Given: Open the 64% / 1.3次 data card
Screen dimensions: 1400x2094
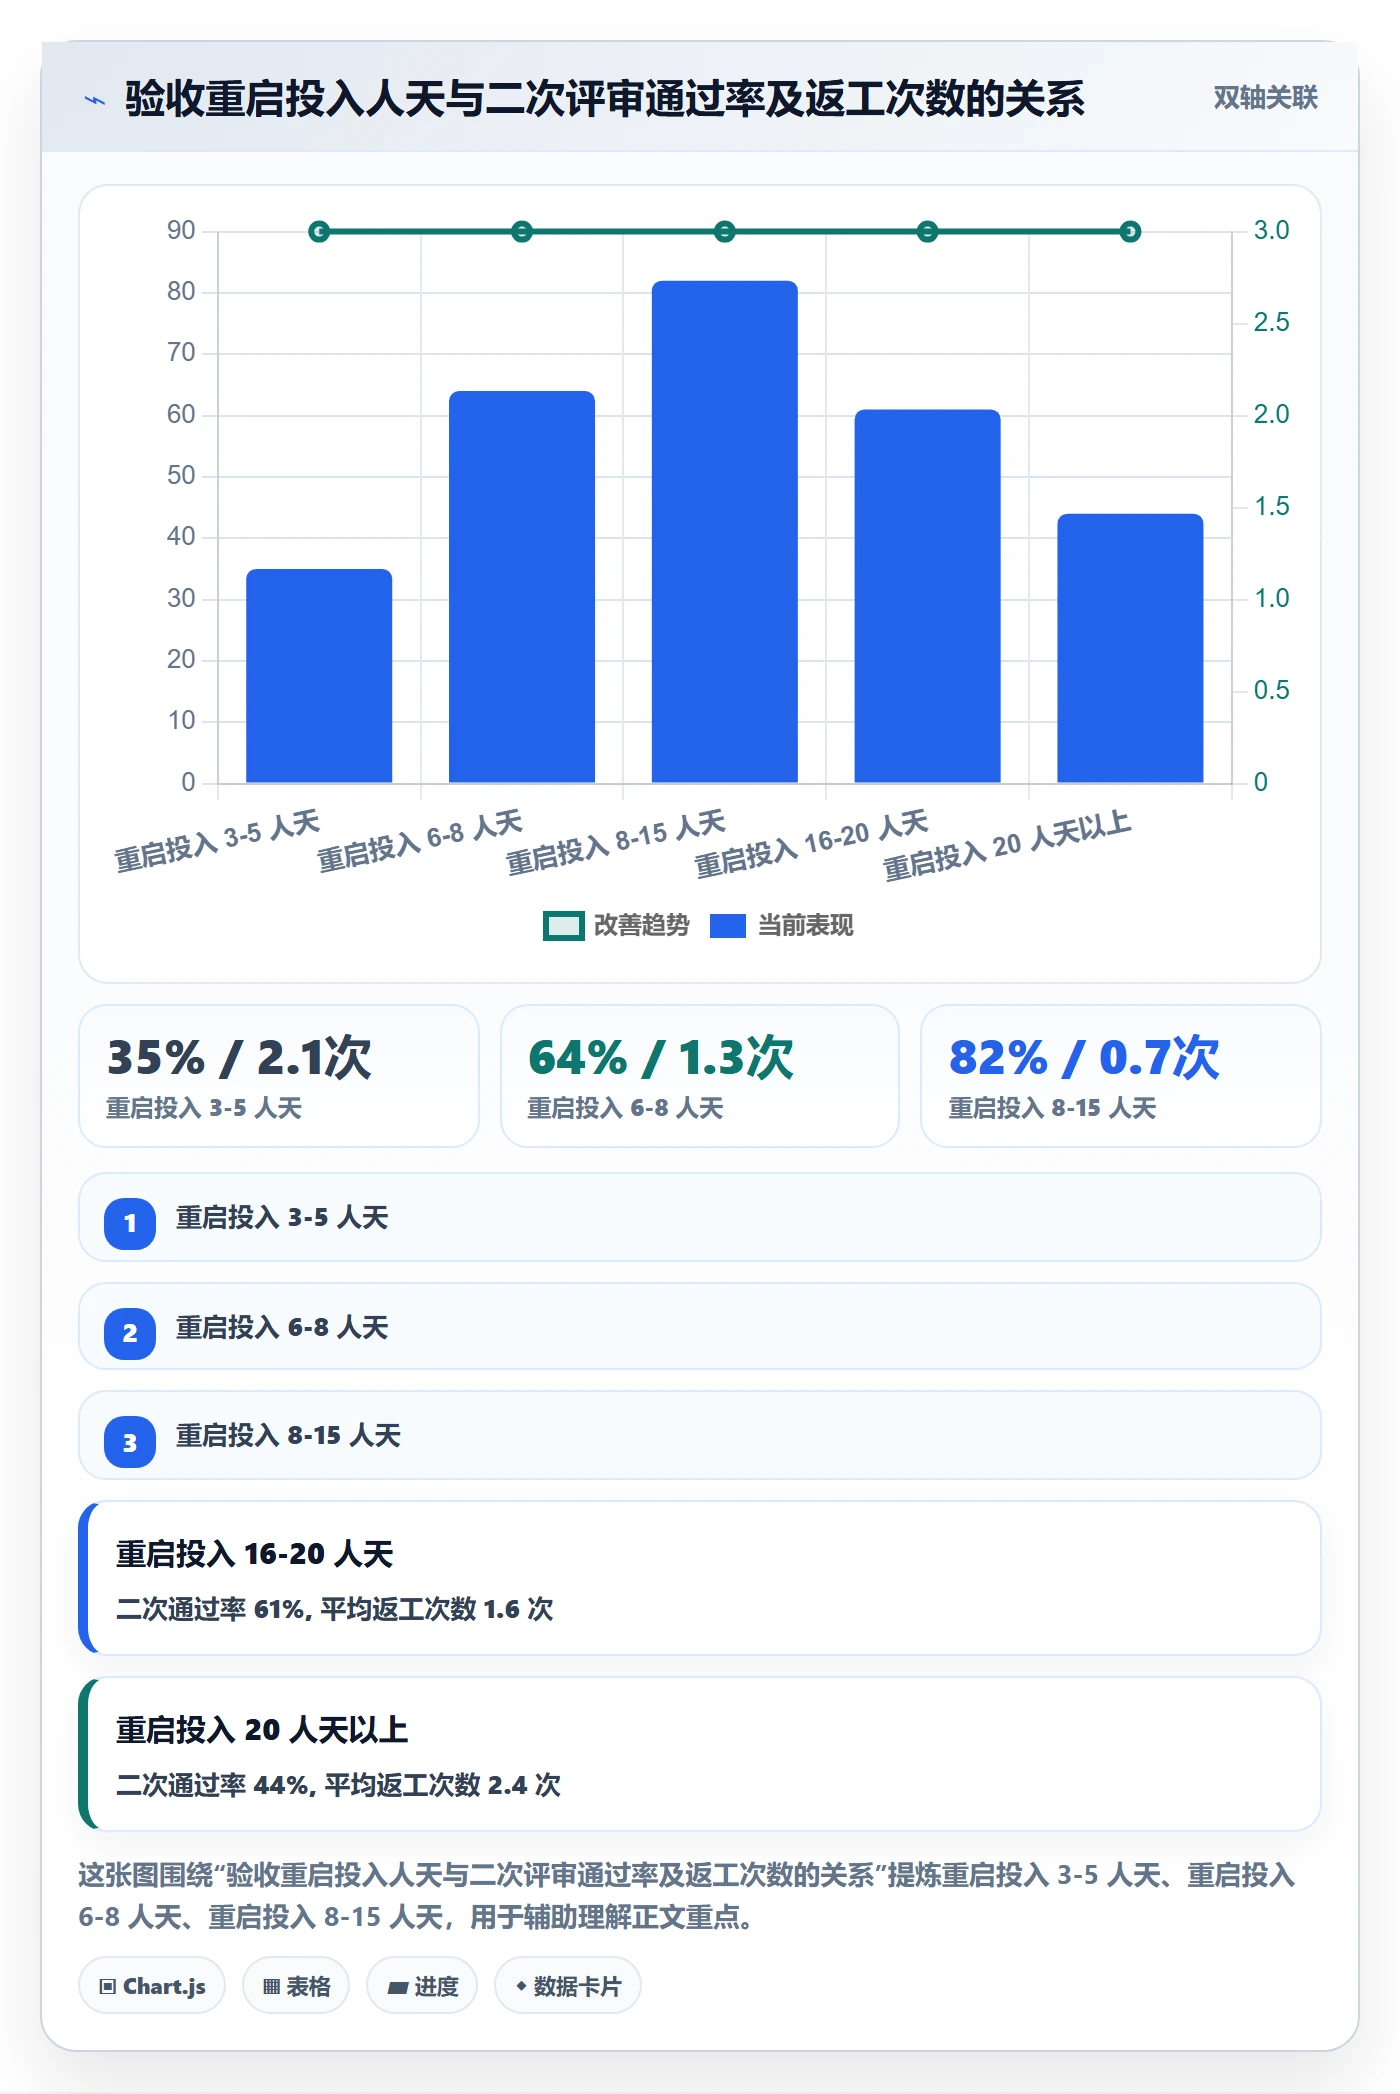Looking at the screenshot, I should [x=700, y=1076].
